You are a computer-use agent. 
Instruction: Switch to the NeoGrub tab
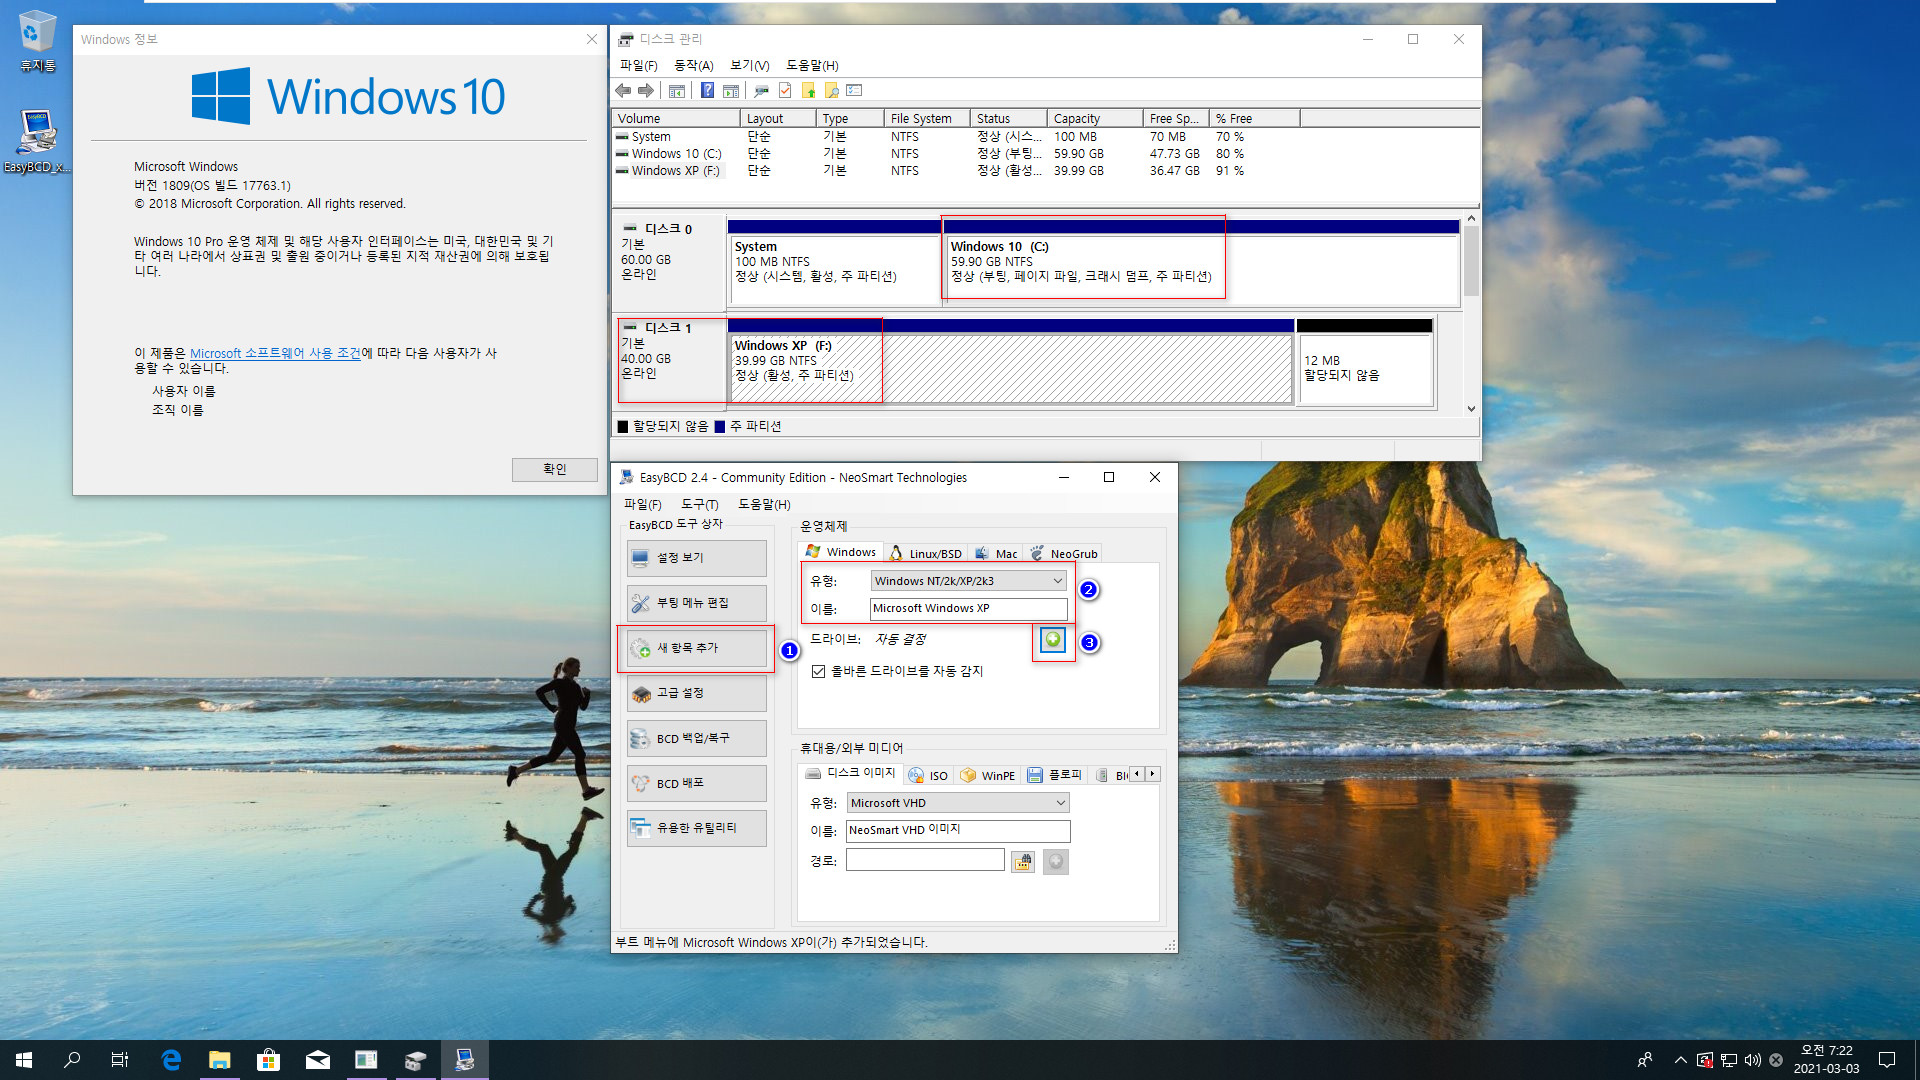pyautogui.click(x=1064, y=553)
